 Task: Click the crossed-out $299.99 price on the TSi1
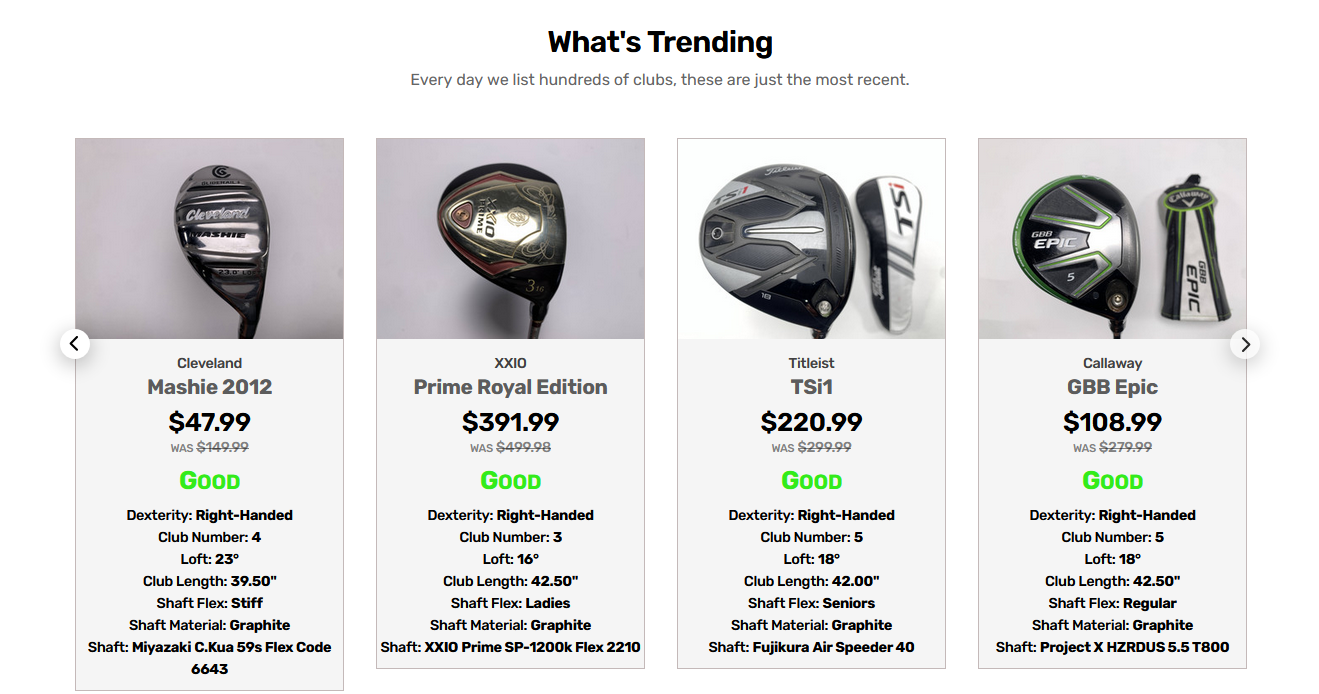coord(825,447)
